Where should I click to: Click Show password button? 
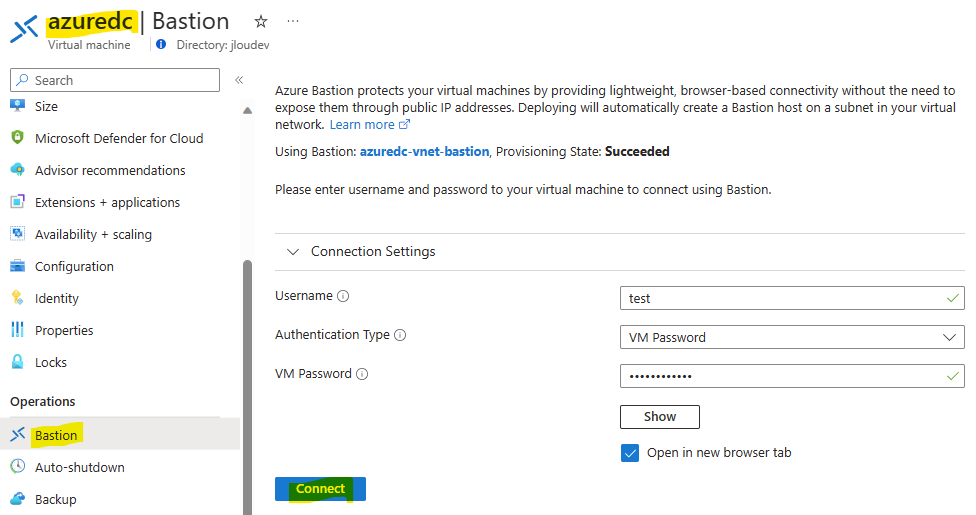point(659,417)
